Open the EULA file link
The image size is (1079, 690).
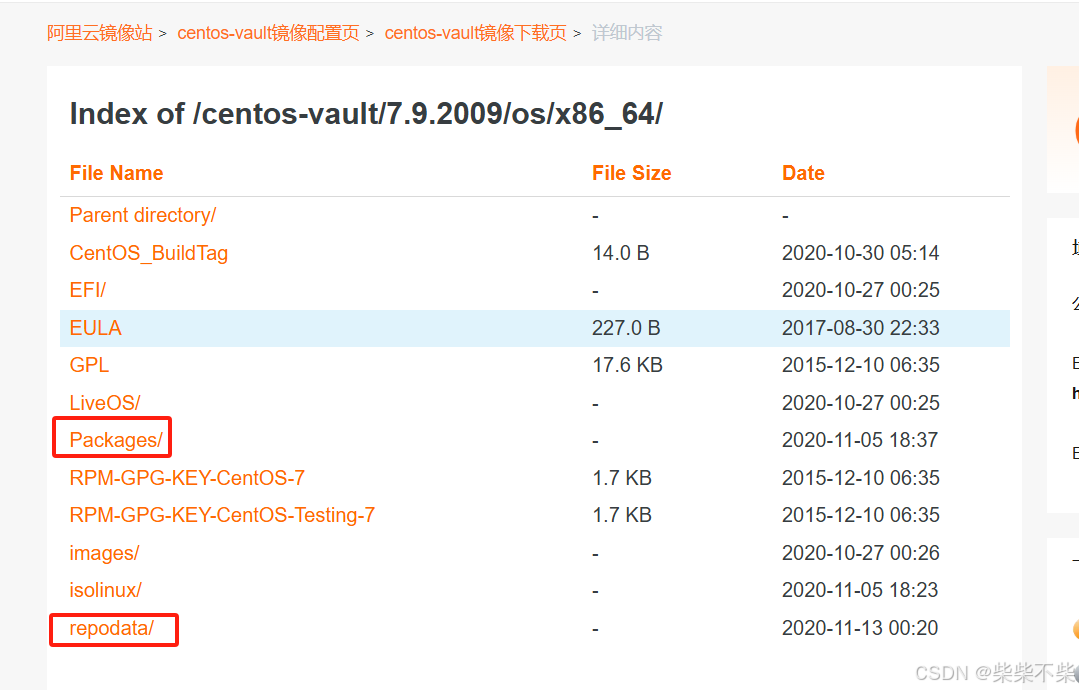96,328
